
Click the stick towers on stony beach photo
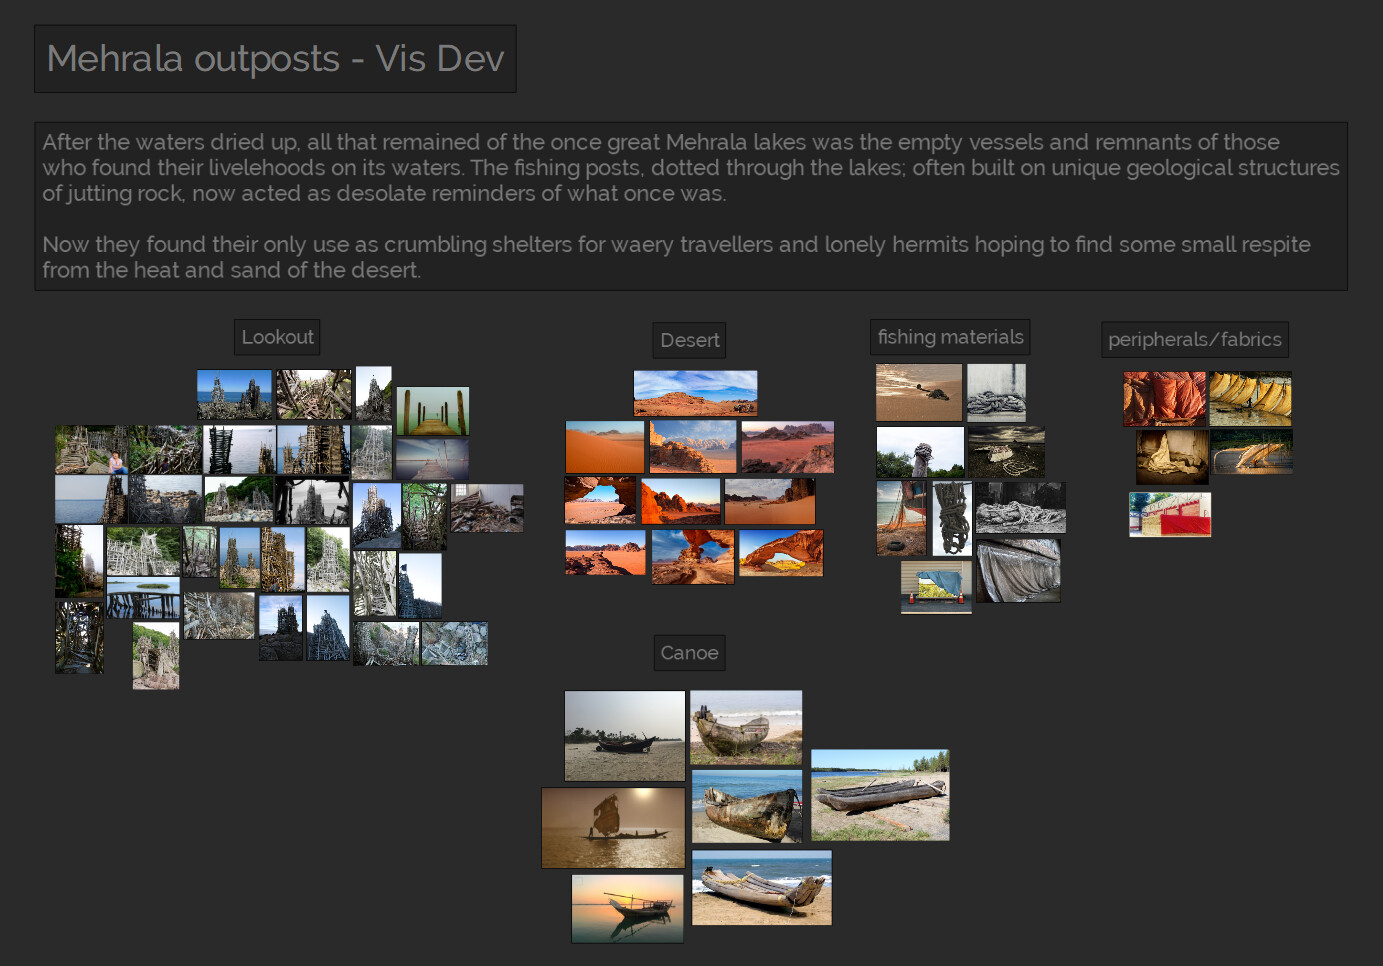[239, 499]
